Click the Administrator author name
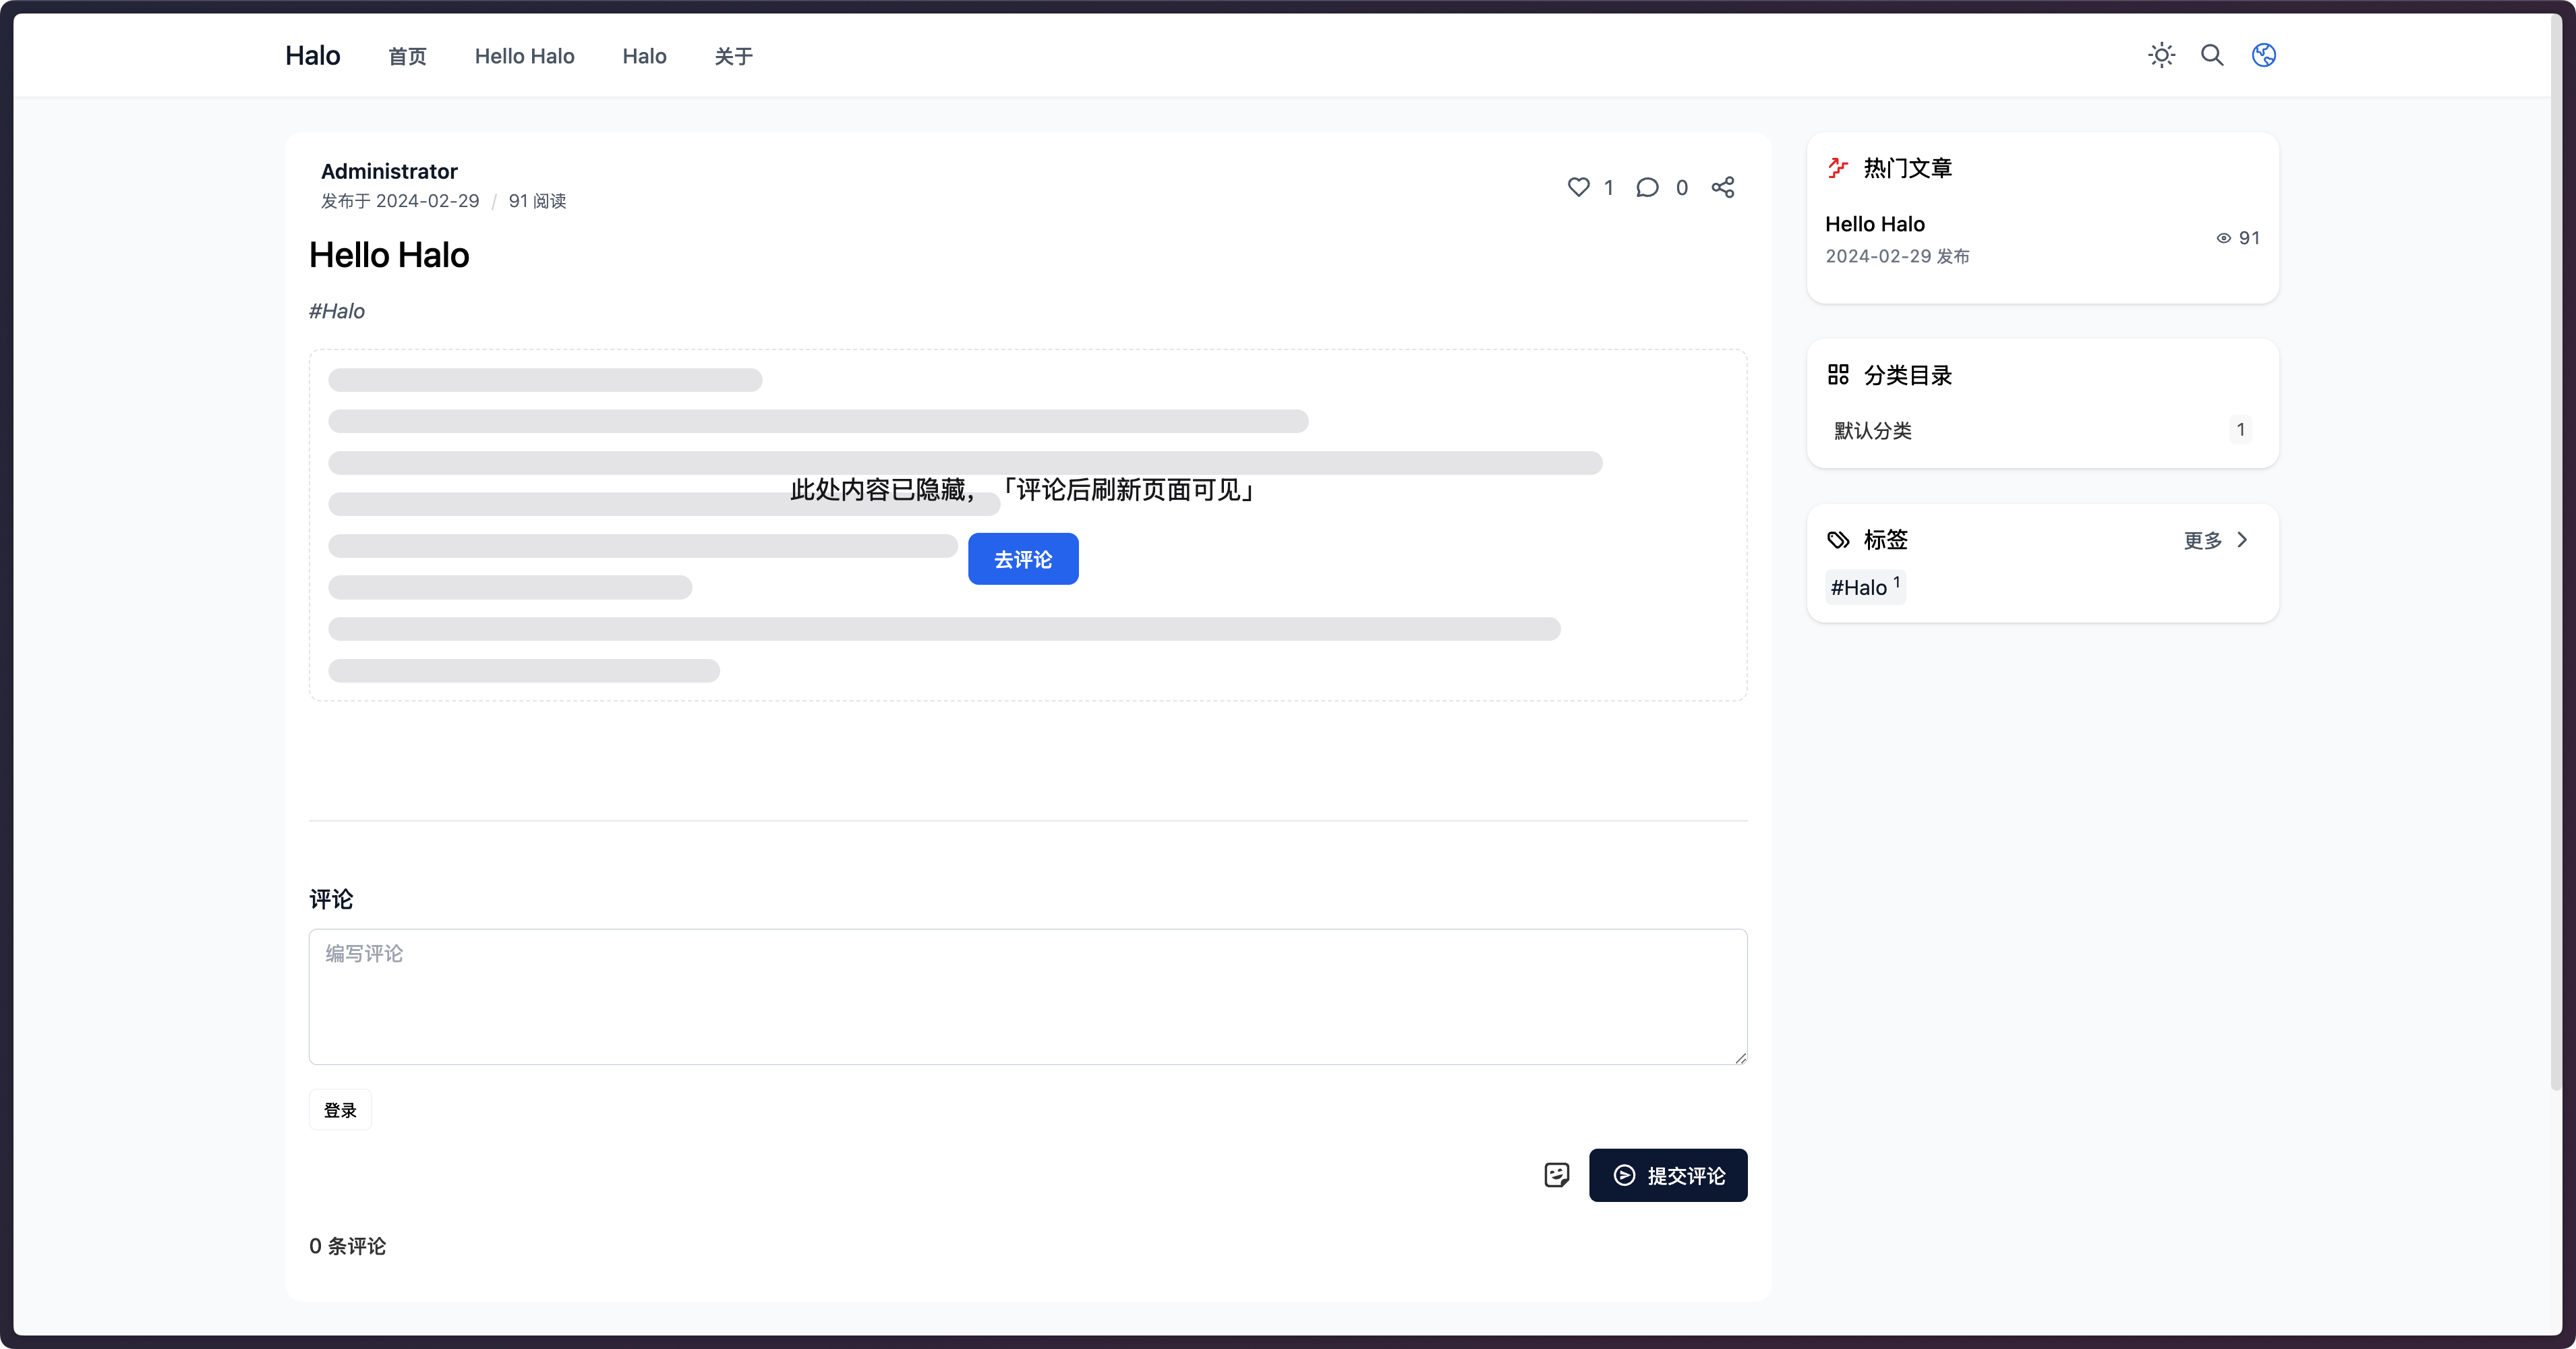 coord(389,171)
